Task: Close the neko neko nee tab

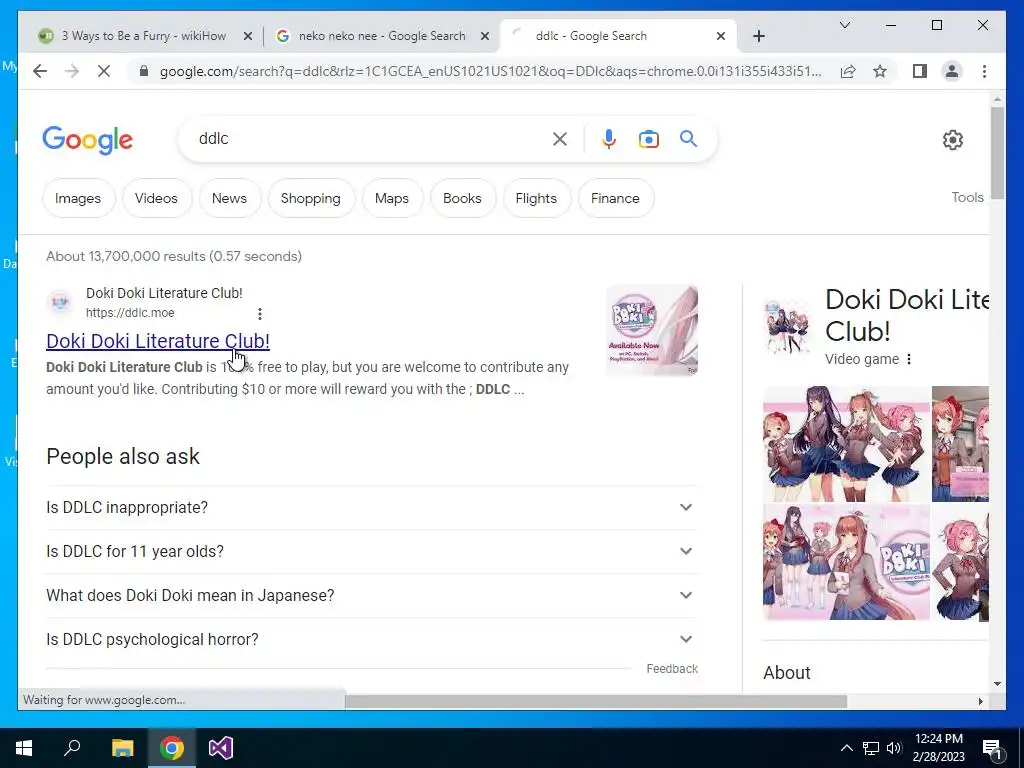Action: 485,36
